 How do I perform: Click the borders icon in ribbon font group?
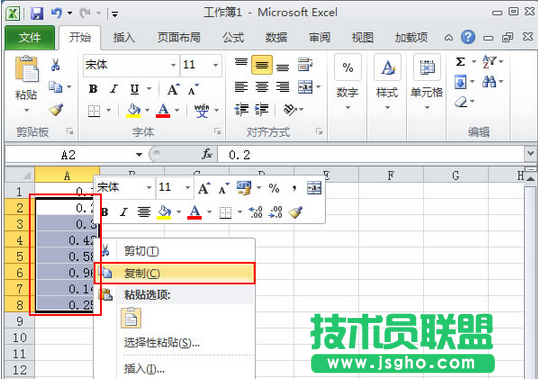(94, 110)
